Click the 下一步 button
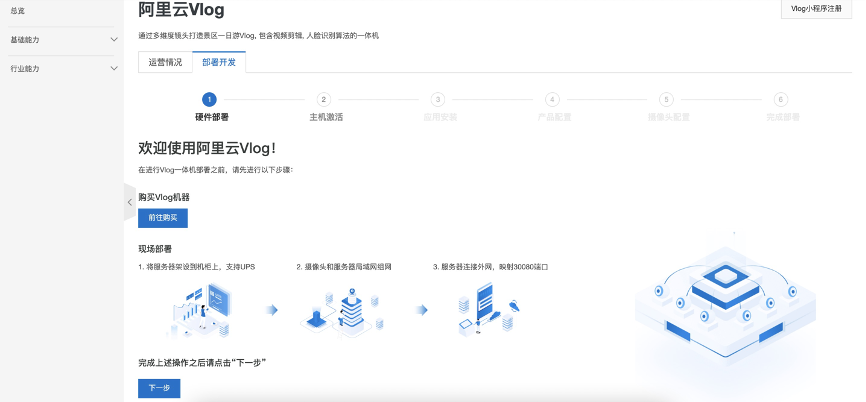 [159, 388]
